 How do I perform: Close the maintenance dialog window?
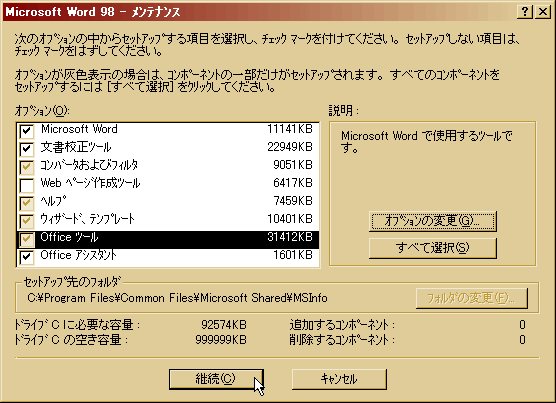coord(543,12)
